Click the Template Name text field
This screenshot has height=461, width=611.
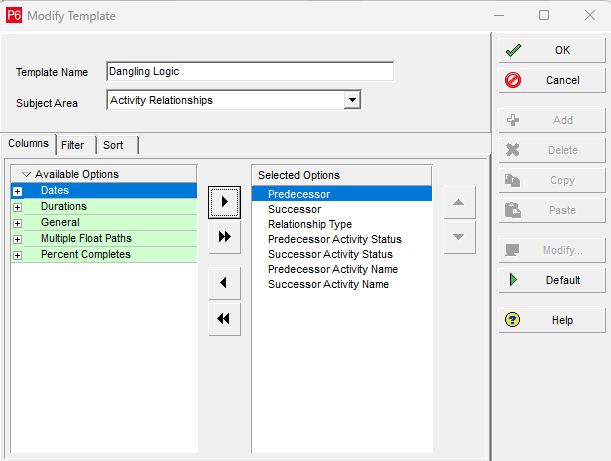click(x=249, y=71)
